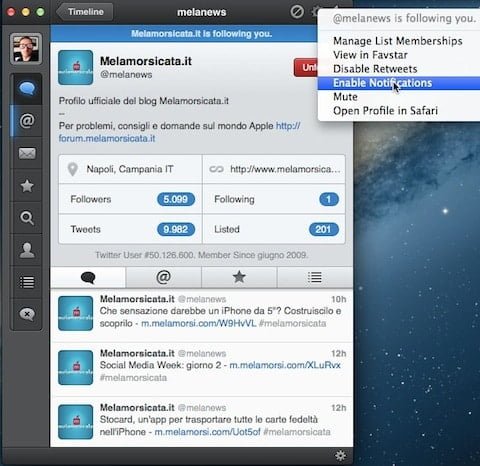
Task: Open Direct Messages envelope icon
Action: click(27, 153)
